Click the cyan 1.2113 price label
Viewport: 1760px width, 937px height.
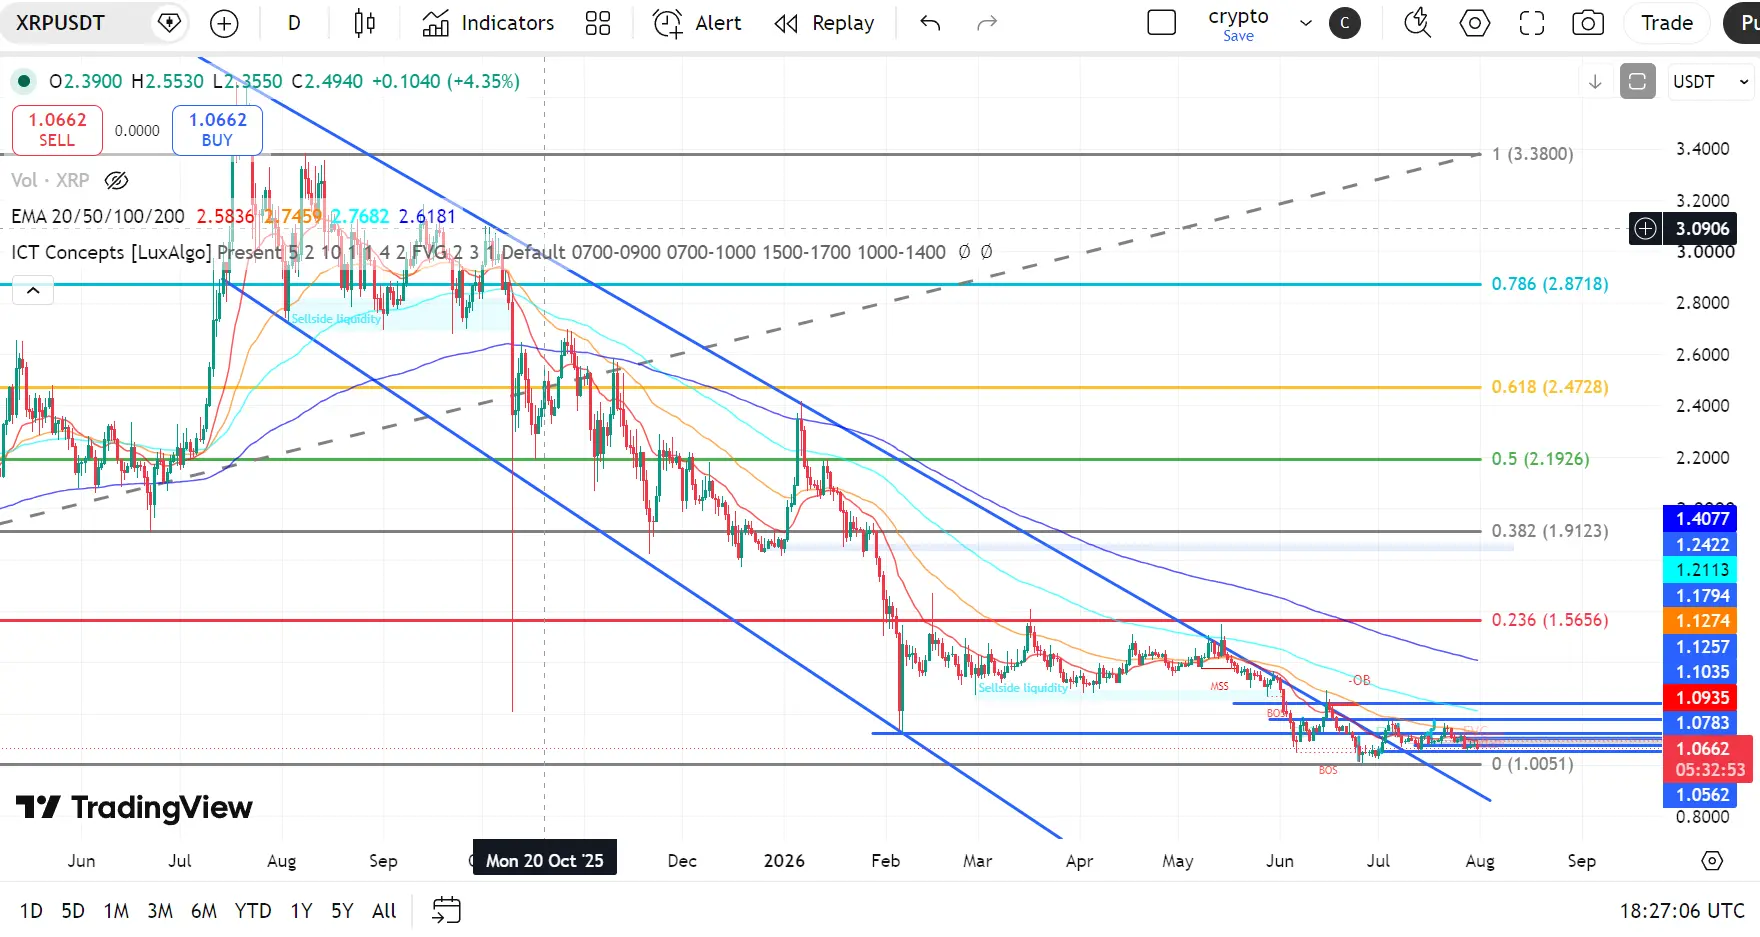click(1700, 570)
